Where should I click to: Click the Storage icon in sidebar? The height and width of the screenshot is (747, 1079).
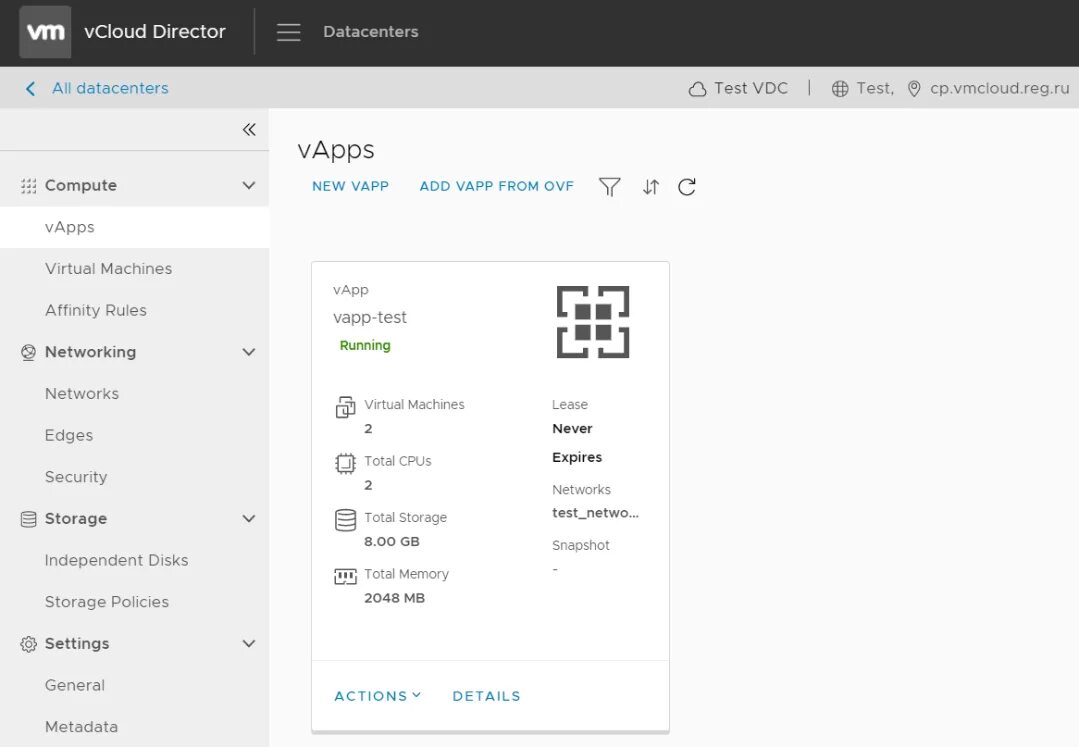point(28,519)
